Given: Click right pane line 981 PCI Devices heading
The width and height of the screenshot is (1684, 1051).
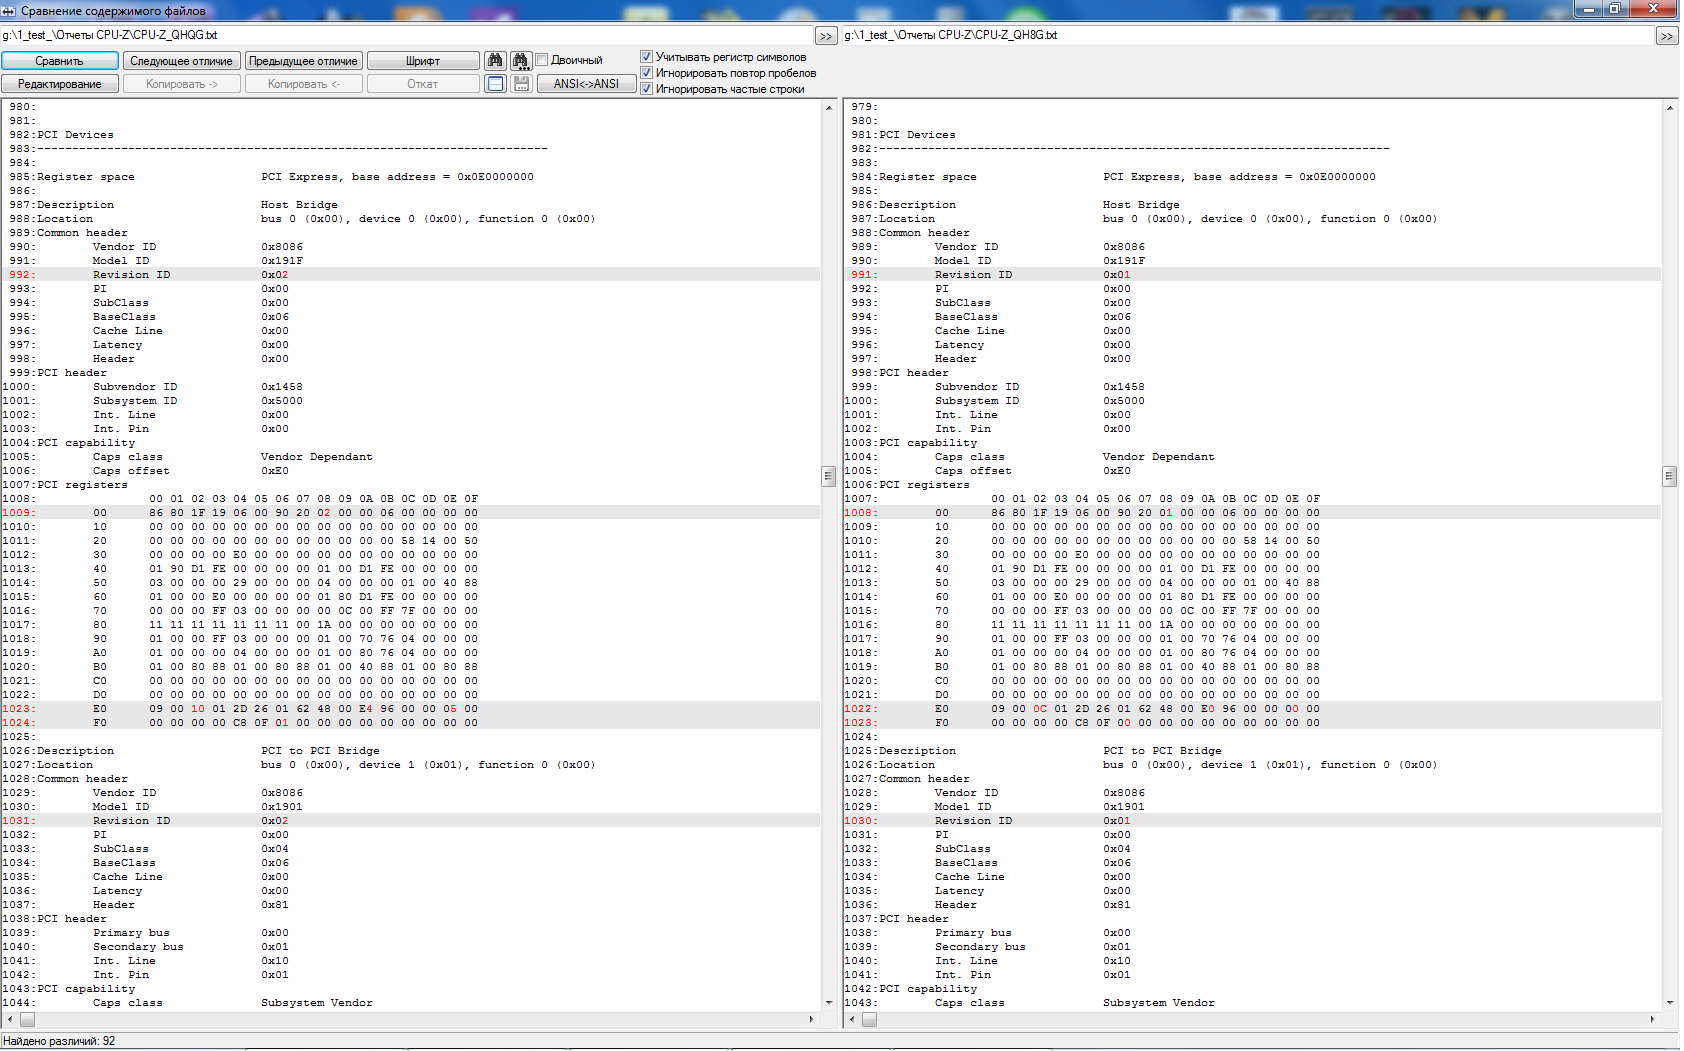Looking at the screenshot, I should 917,135.
